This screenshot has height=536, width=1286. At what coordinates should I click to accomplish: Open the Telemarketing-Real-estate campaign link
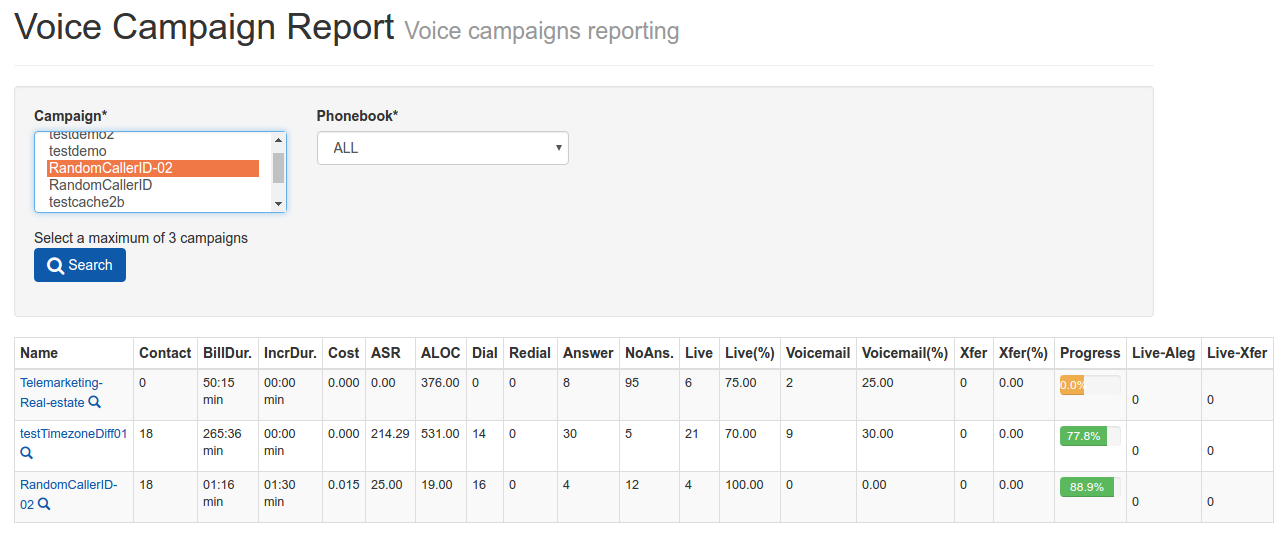coord(61,392)
